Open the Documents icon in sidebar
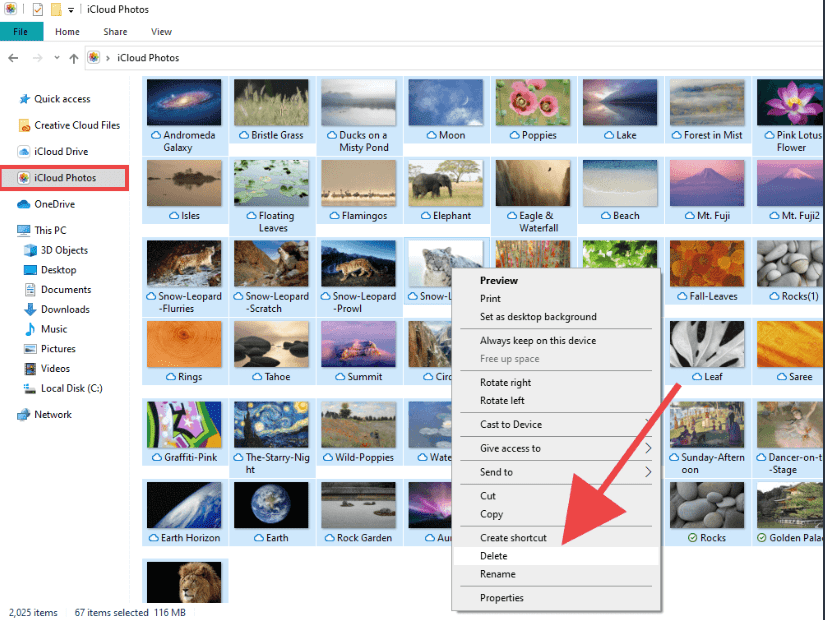This screenshot has height=620, width=825. coord(31,289)
